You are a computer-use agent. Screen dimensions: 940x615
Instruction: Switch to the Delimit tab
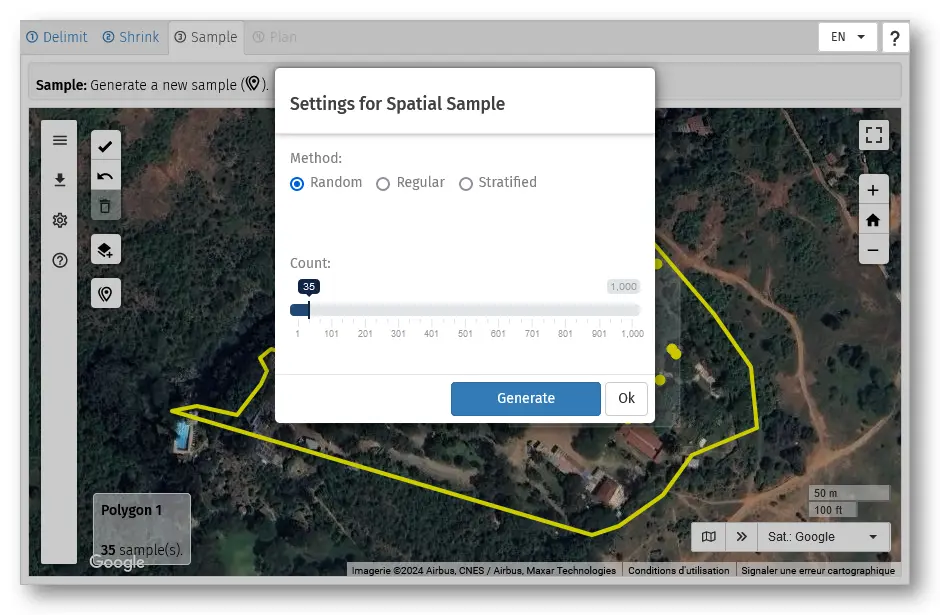coord(59,37)
